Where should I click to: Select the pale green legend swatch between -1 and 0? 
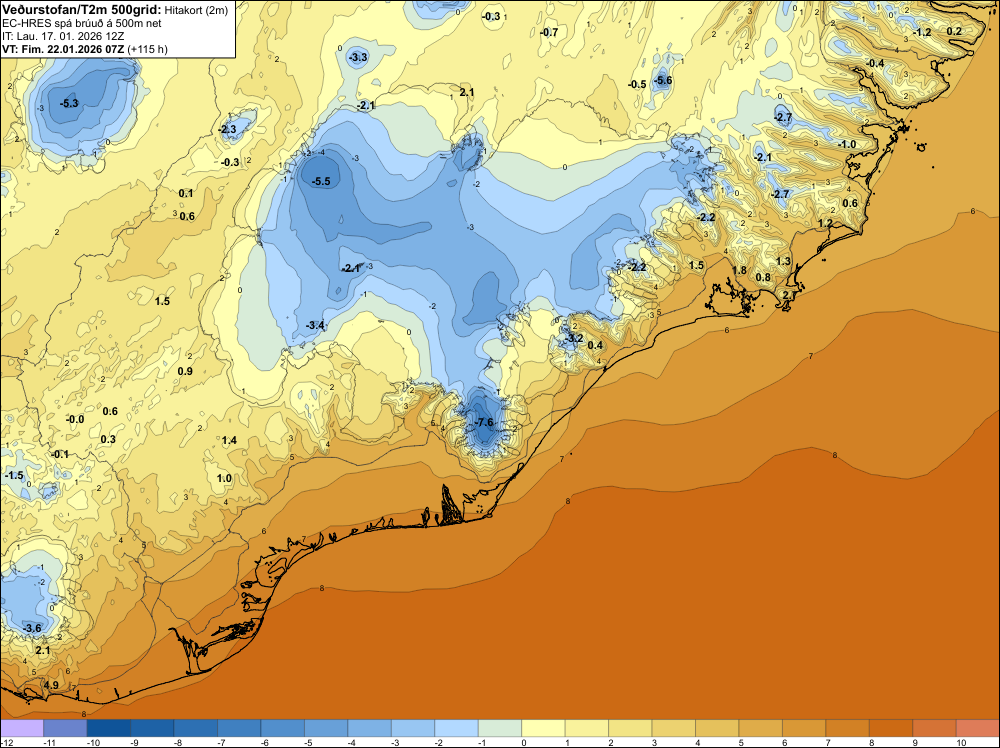point(500,728)
